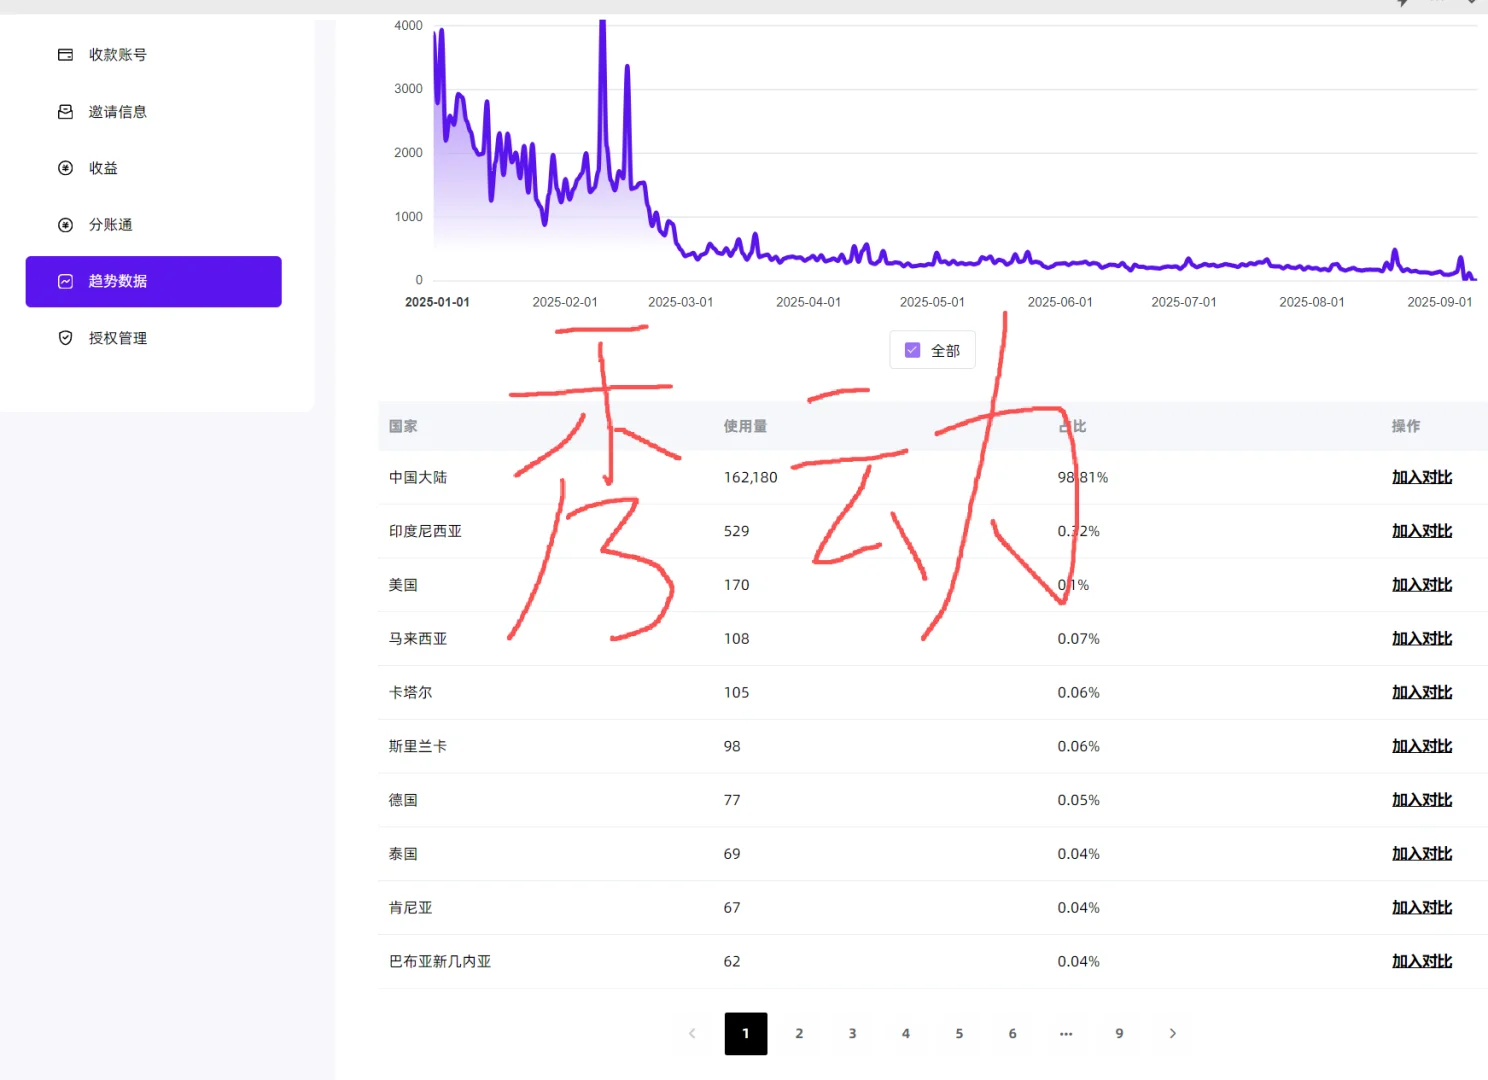Click the 收款账号 card icon in sidebar
The height and width of the screenshot is (1080, 1488).
64,54
